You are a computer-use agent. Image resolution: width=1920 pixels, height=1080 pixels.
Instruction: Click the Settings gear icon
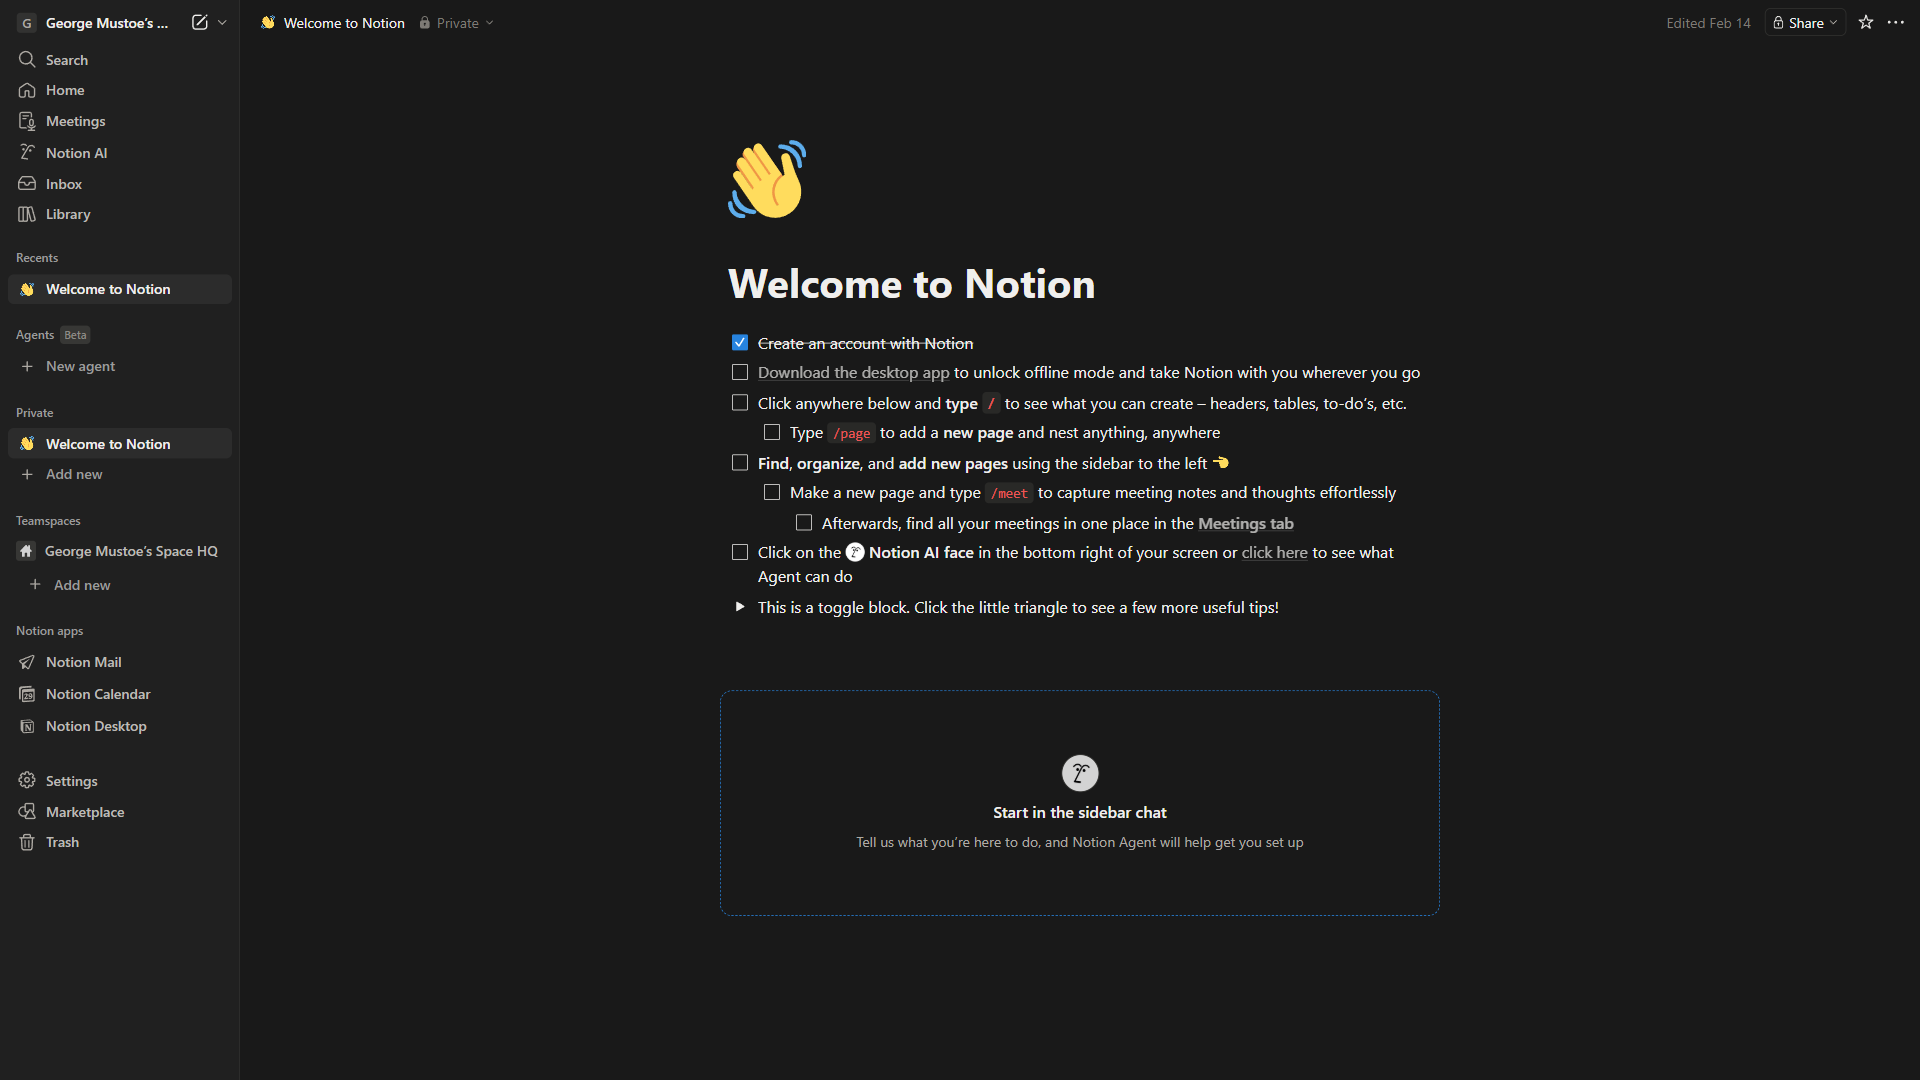[x=27, y=780]
